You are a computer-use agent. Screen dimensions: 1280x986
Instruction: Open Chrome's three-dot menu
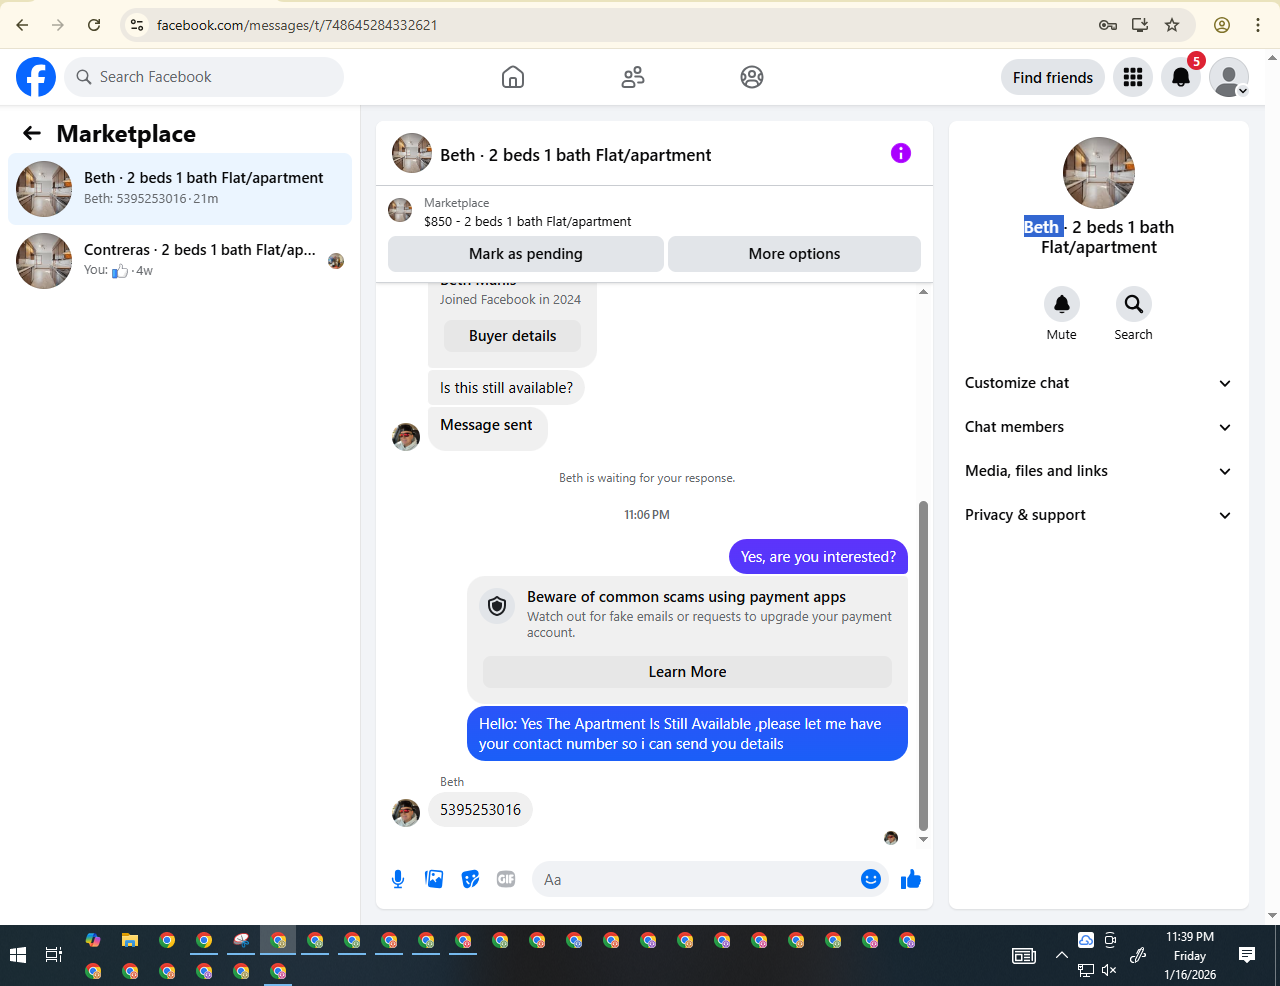coord(1258,25)
